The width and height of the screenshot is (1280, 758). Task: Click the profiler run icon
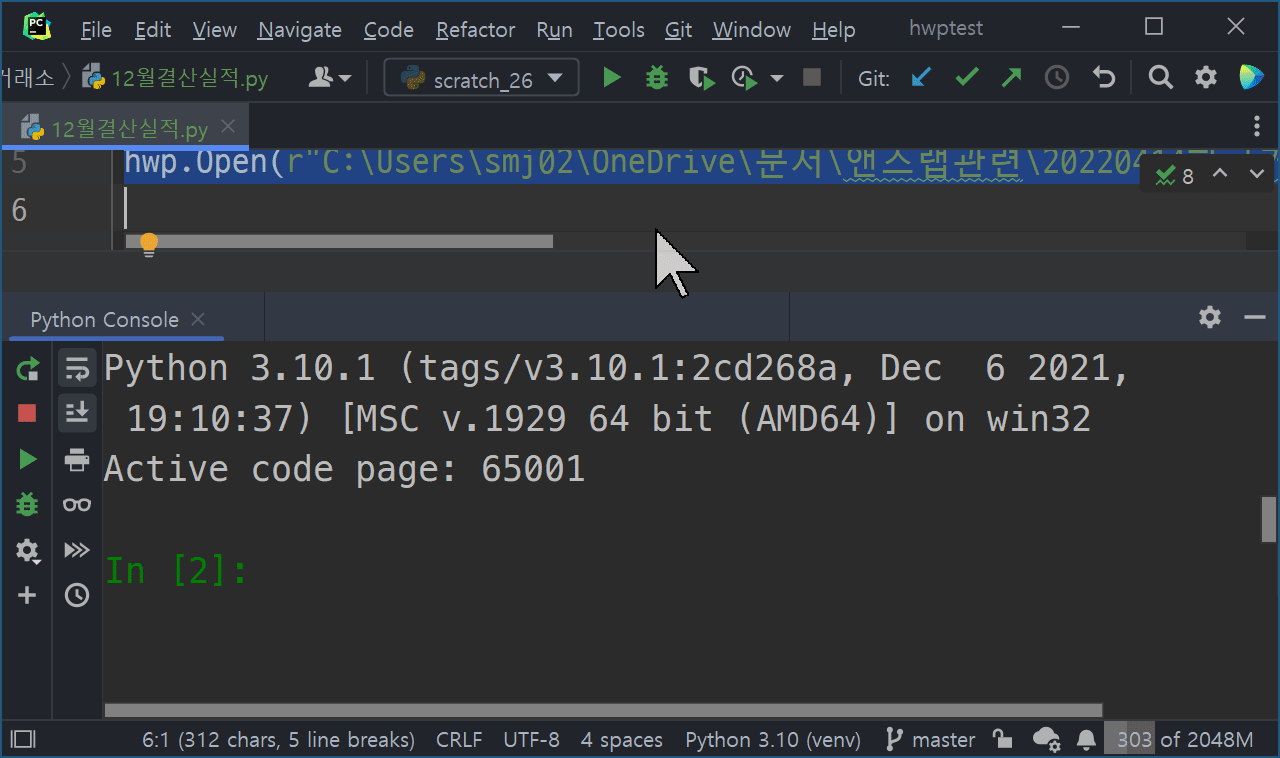[745, 77]
